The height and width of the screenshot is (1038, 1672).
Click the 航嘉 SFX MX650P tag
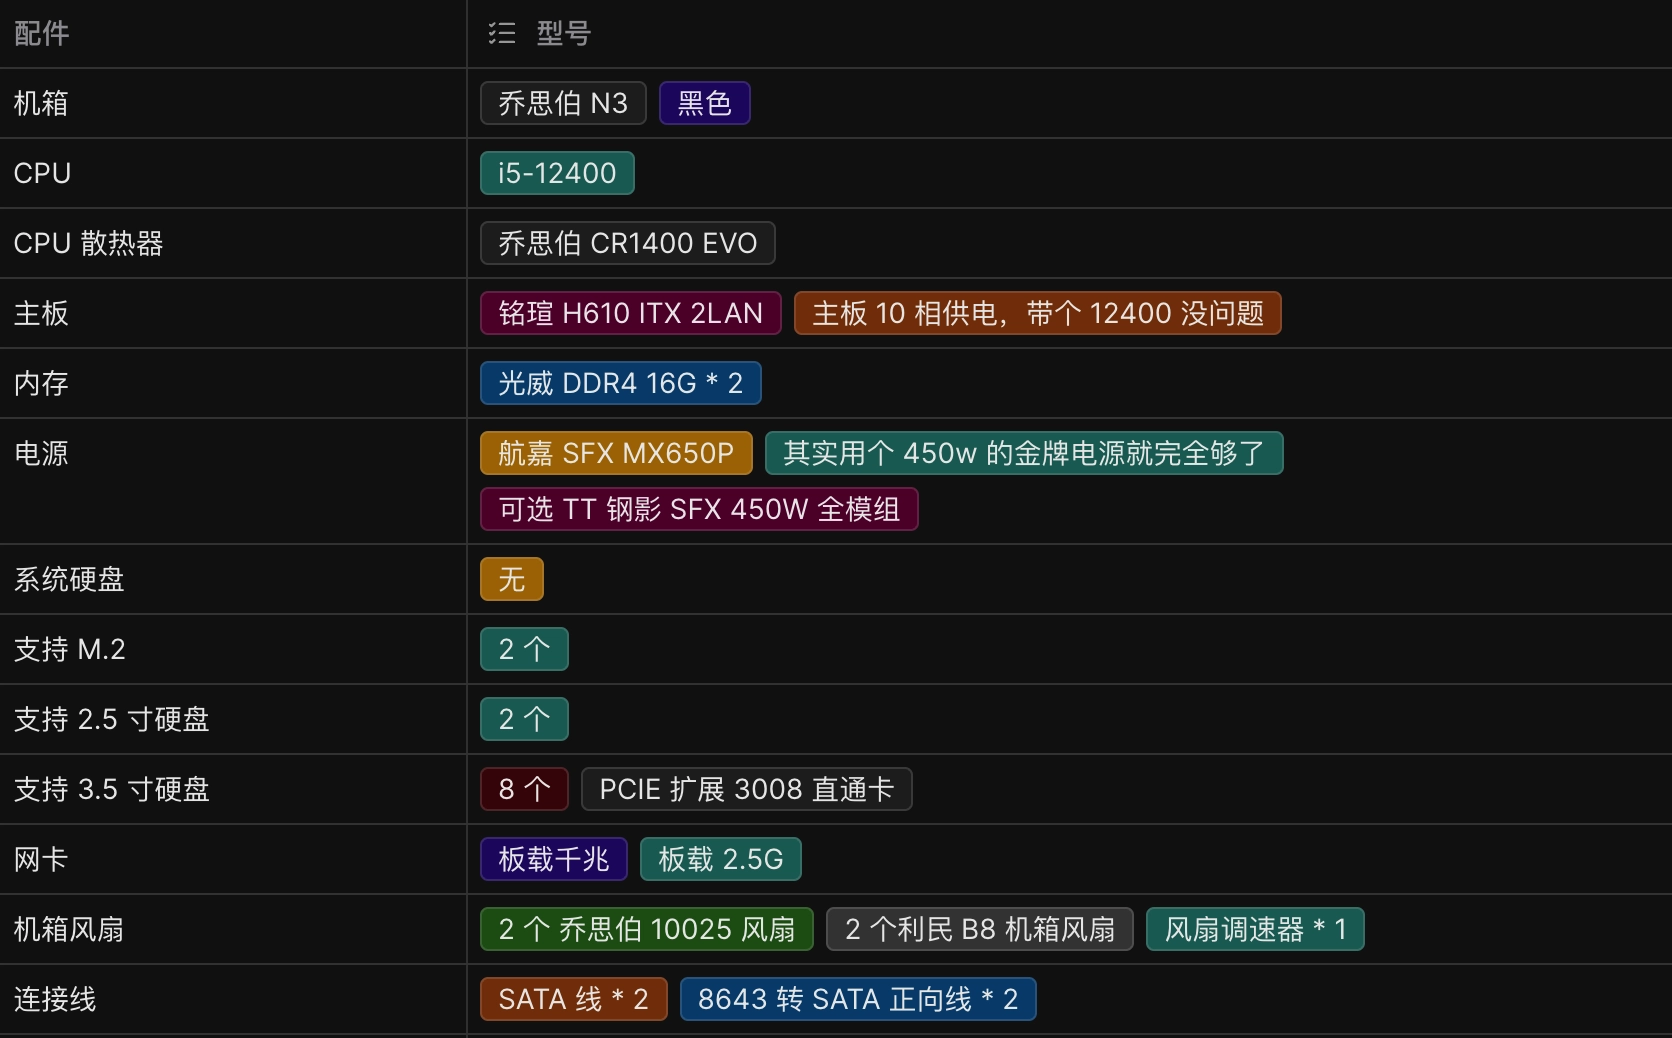click(x=616, y=453)
